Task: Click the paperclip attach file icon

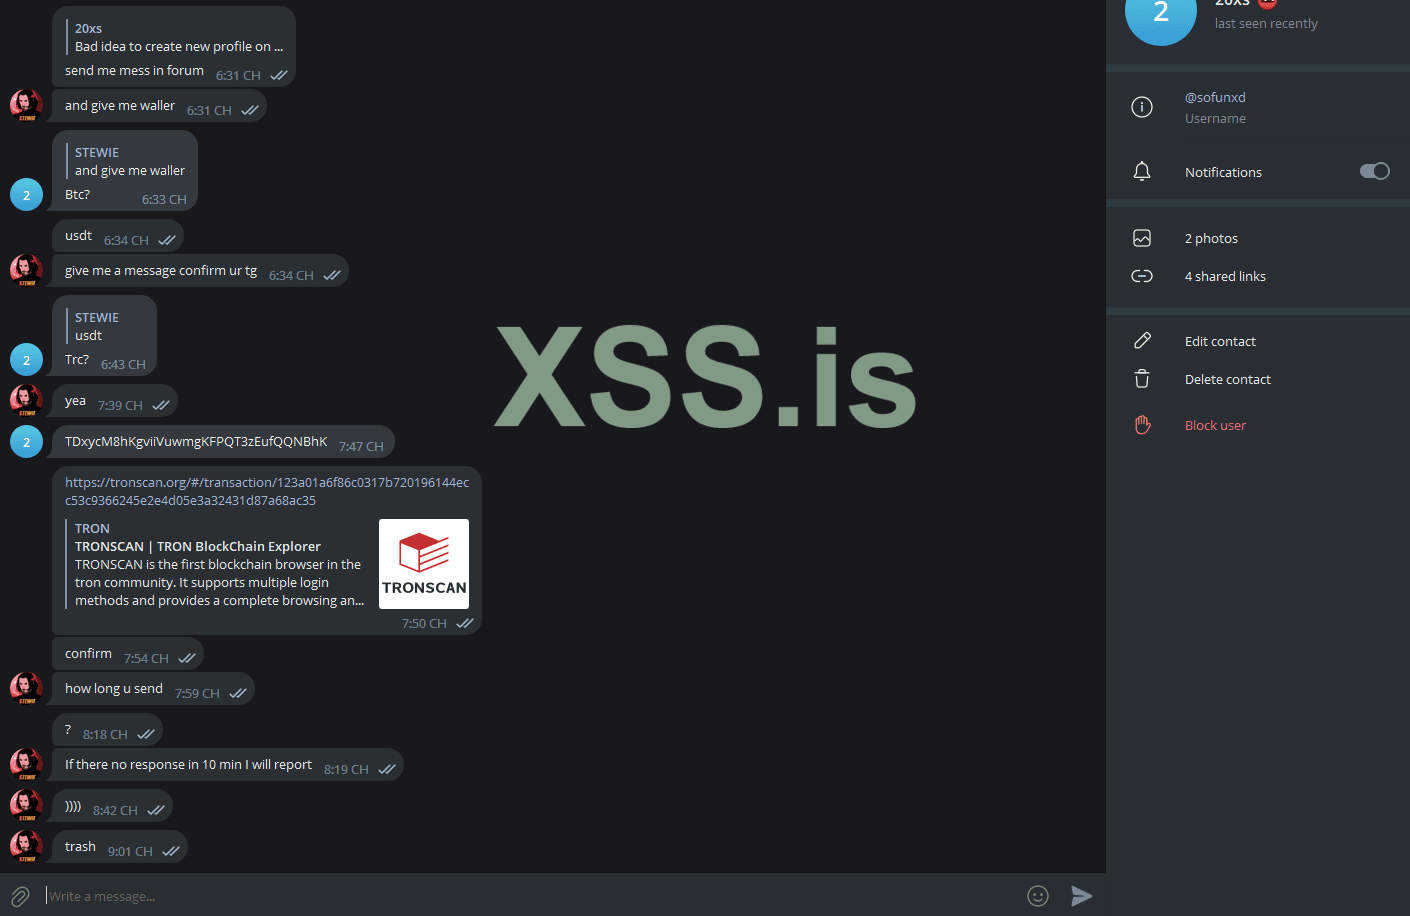Action: (20, 896)
